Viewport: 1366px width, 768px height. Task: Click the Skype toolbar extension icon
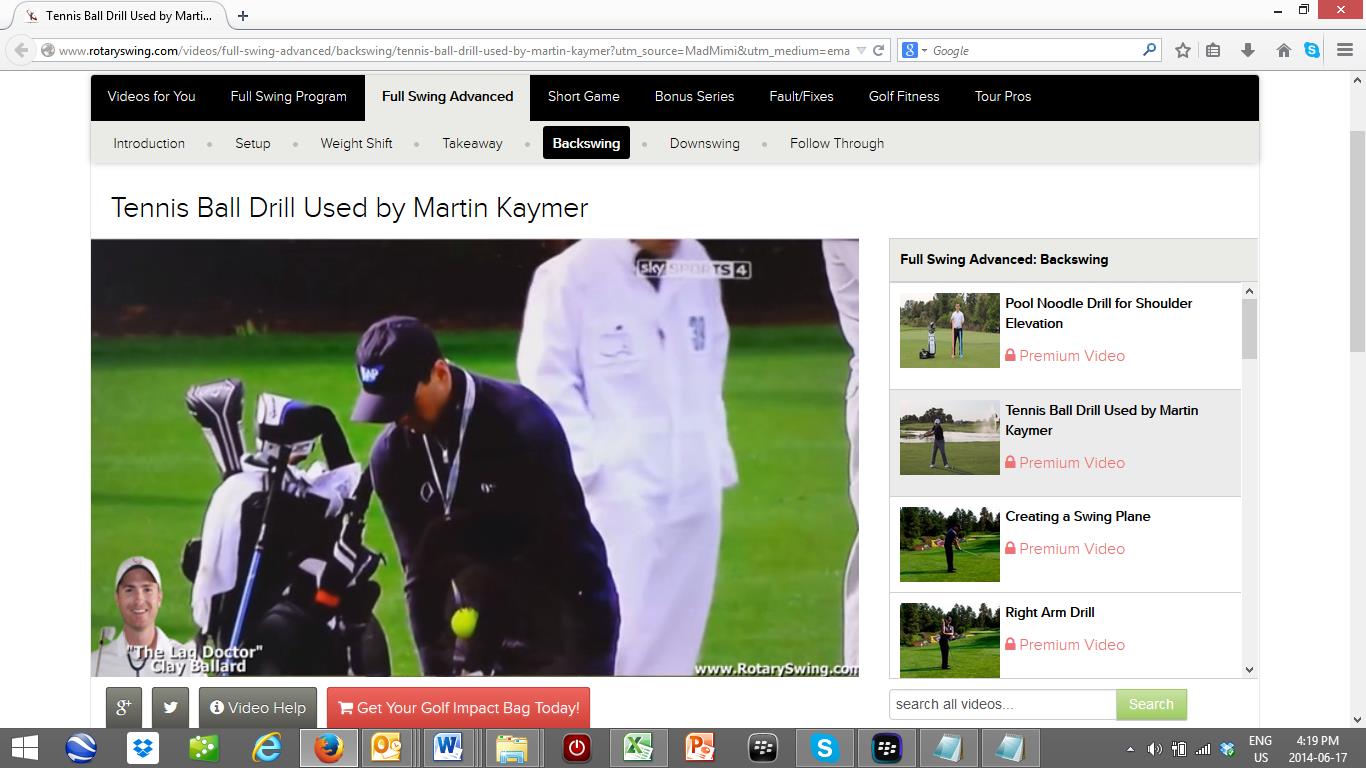pos(1312,50)
